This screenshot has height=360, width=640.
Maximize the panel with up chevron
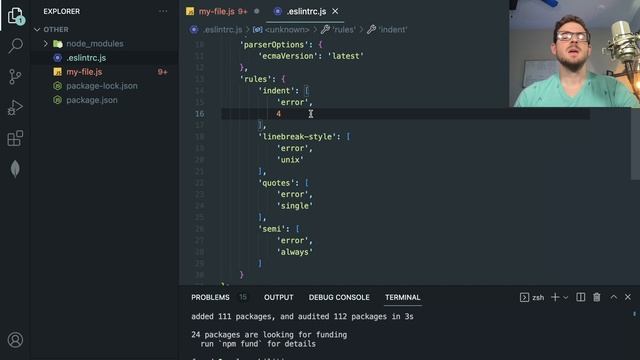(613, 297)
